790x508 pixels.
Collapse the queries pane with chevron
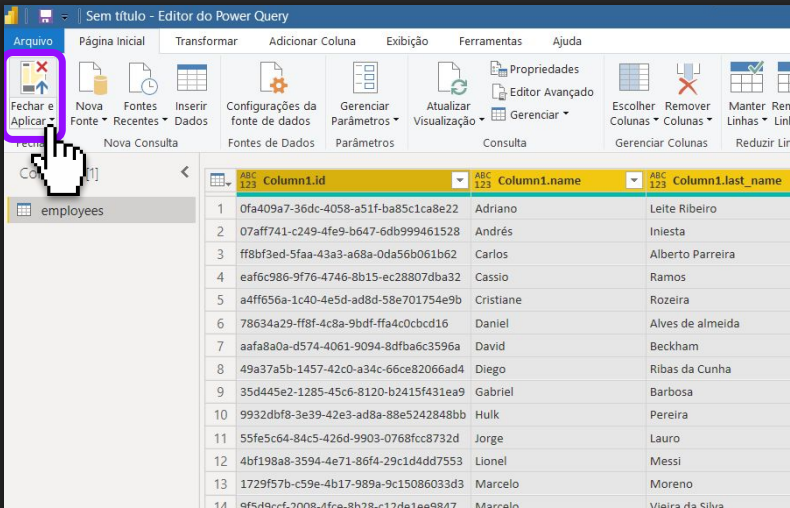(185, 172)
